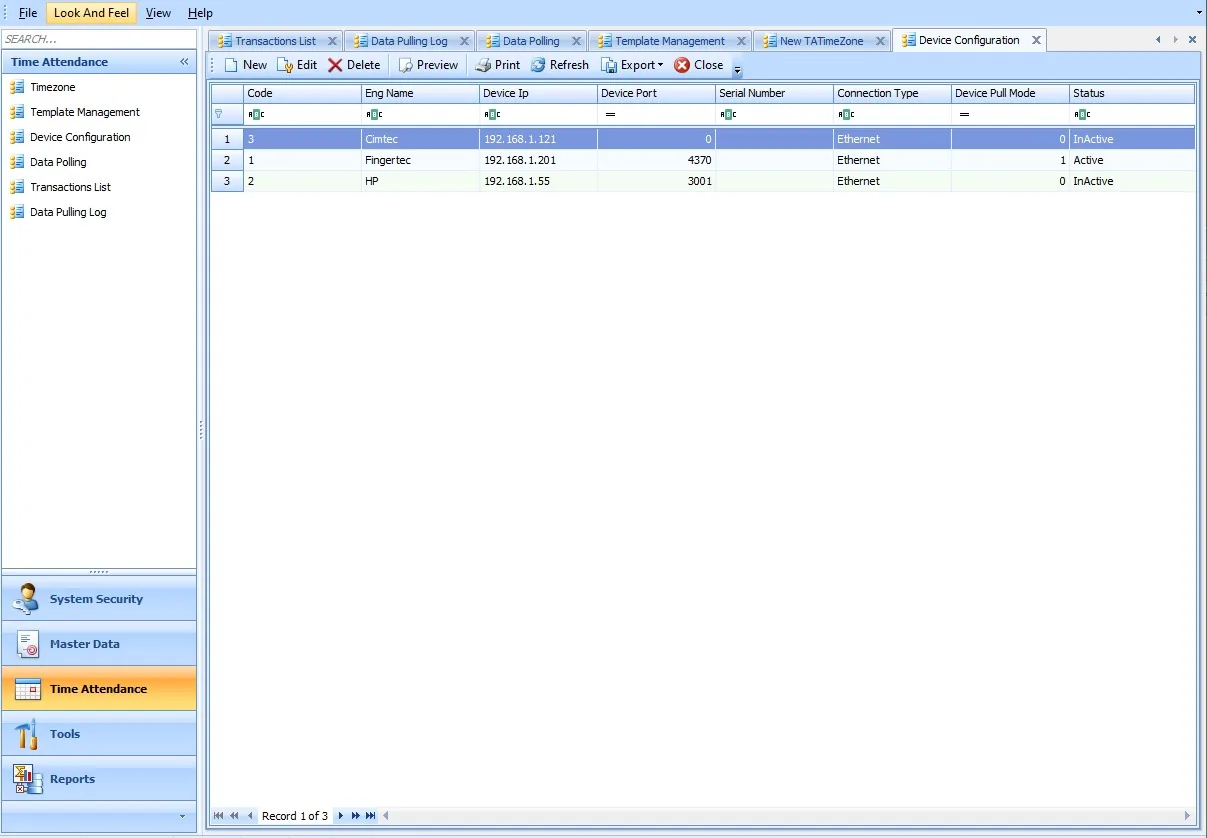Go to last record navigator button
1207x838 pixels.
[371, 816]
